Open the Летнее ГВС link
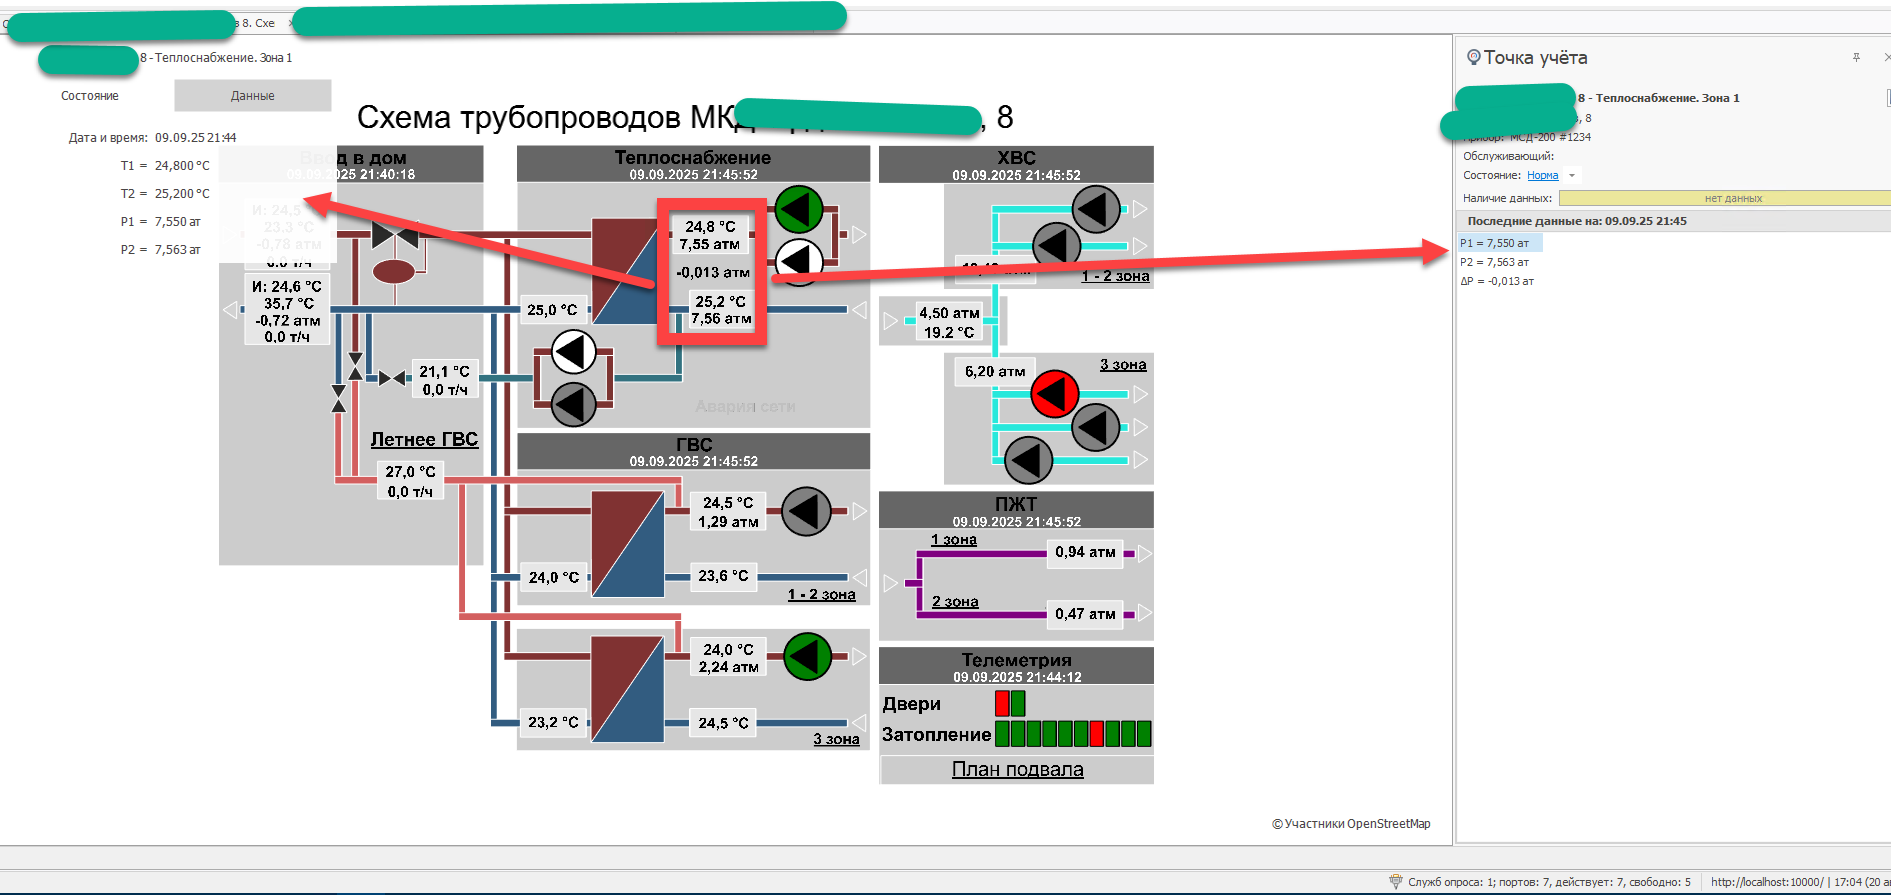1891x895 pixels. pos(424,439)
